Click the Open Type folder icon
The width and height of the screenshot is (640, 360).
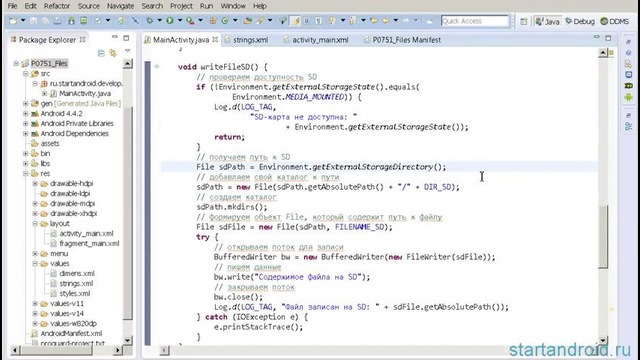[x=247, y=21]
